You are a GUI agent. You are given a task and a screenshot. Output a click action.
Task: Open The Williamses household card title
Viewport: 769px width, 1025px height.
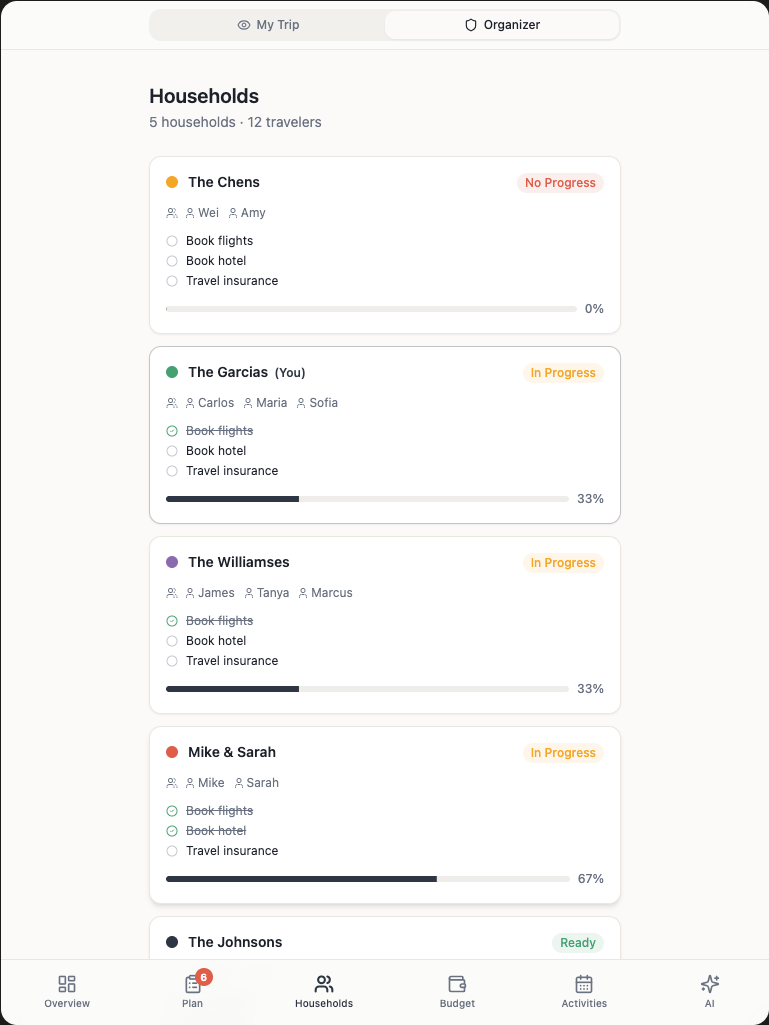pyautogui.click(x=239, y=562)
